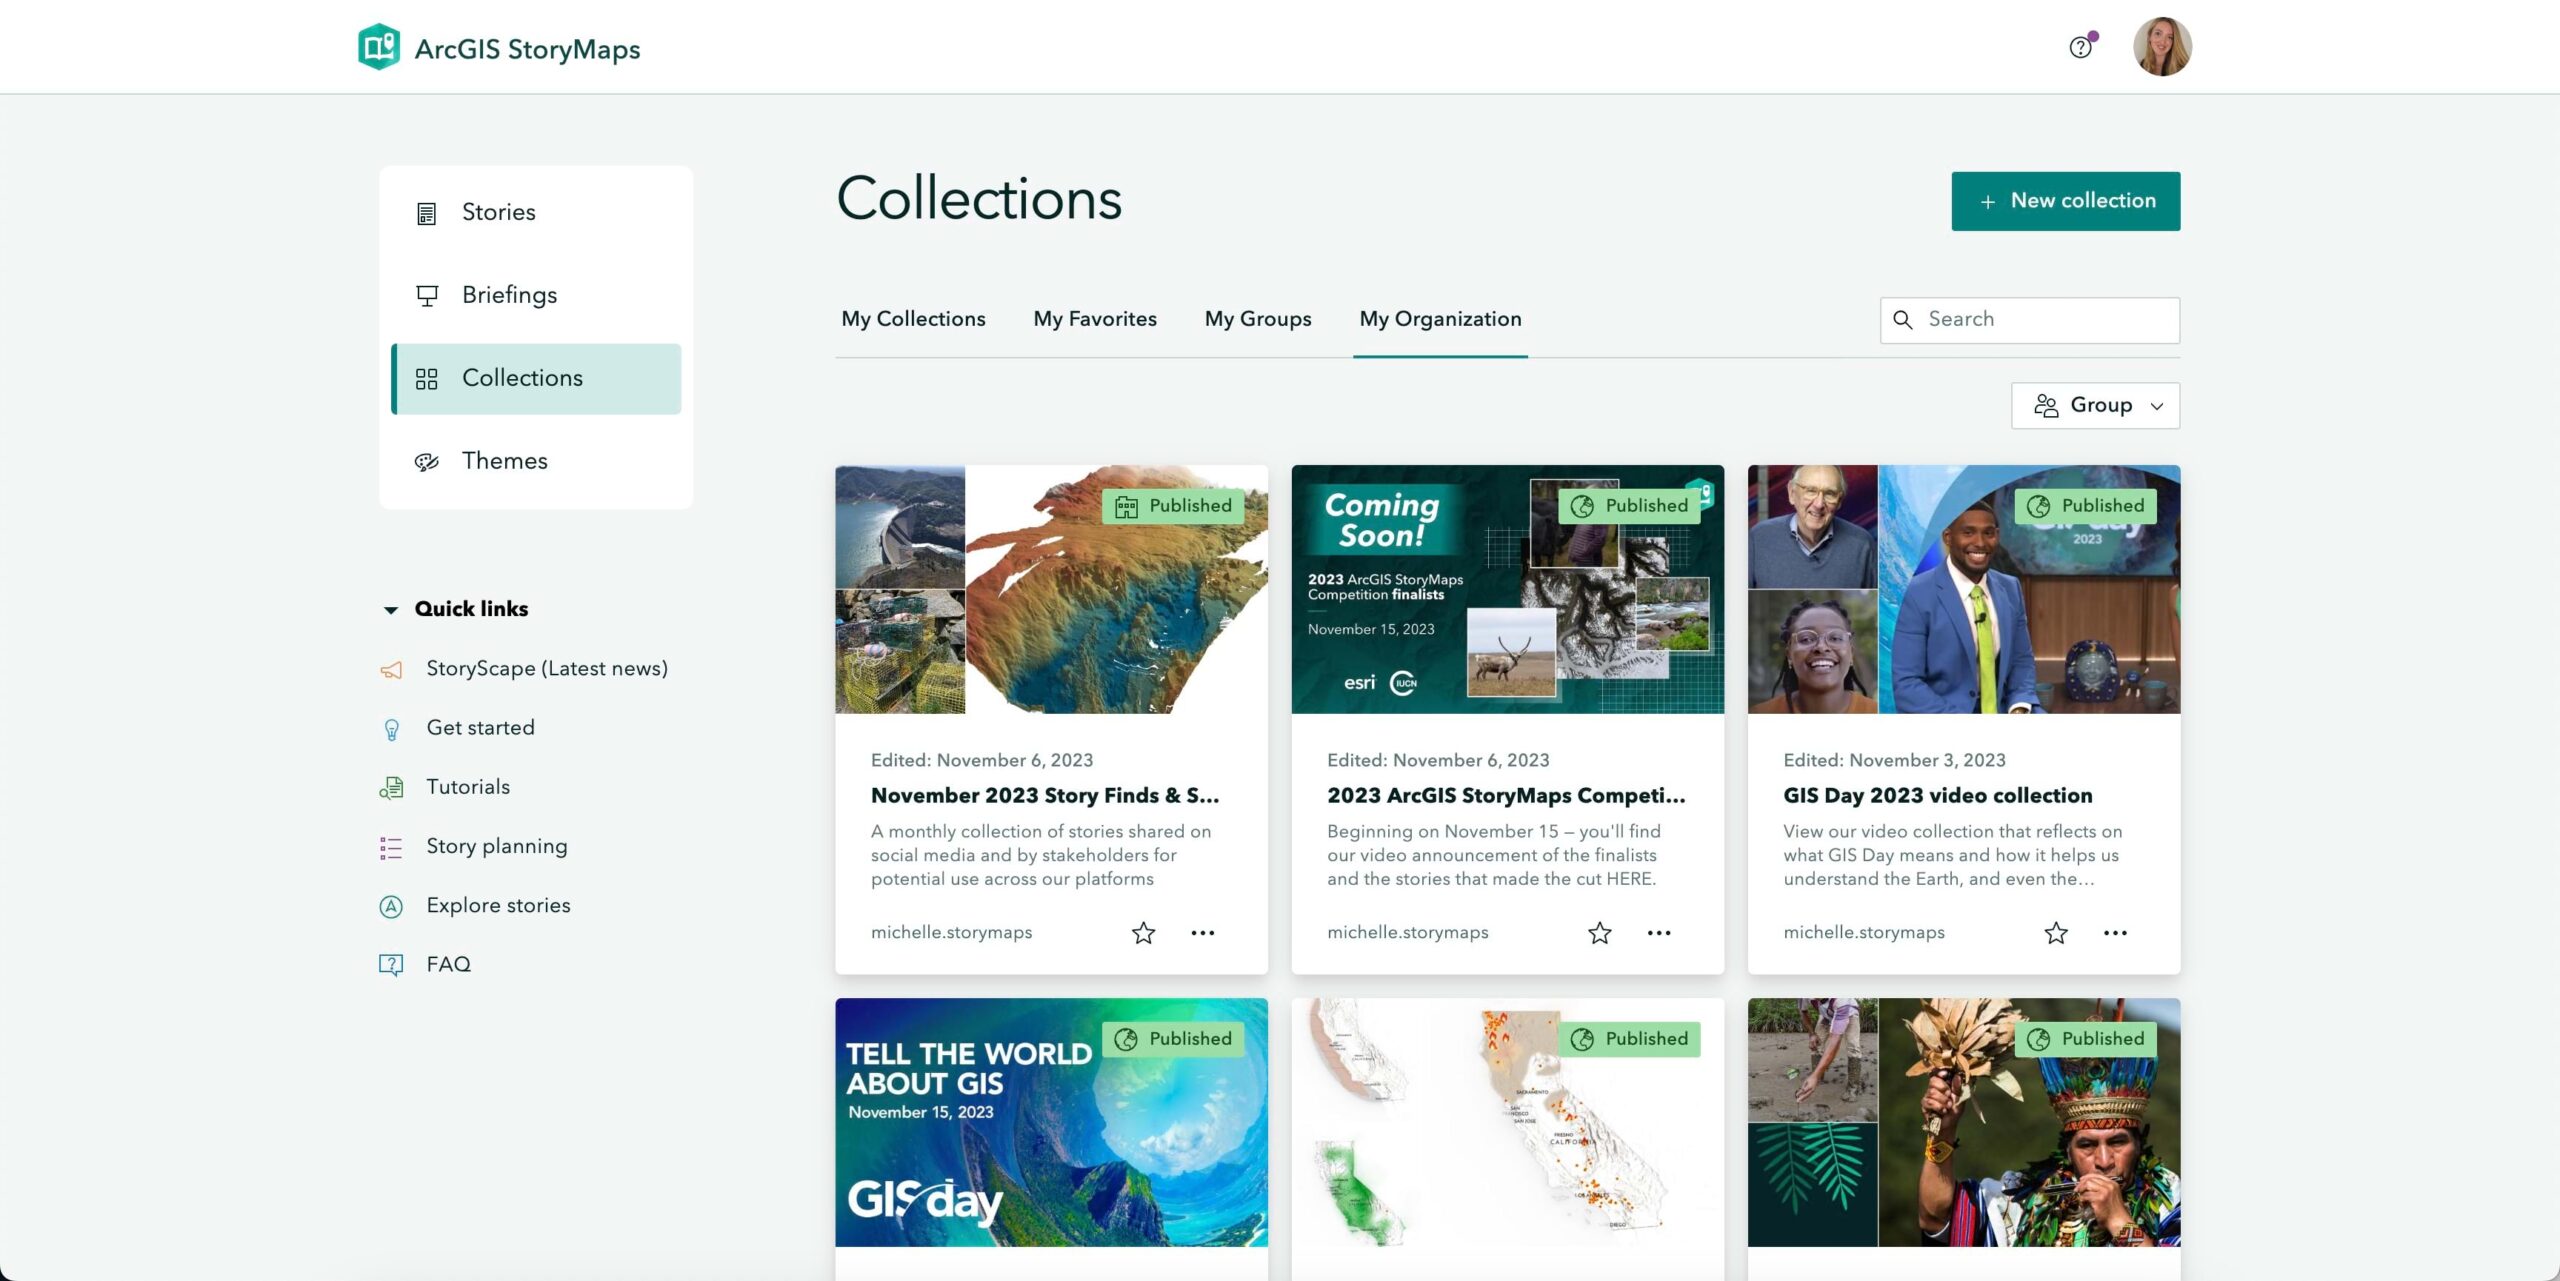2560x1281 pixels.
Task: Open the feathered headdress collection thumbnail
Action: pos(1964,1122)
